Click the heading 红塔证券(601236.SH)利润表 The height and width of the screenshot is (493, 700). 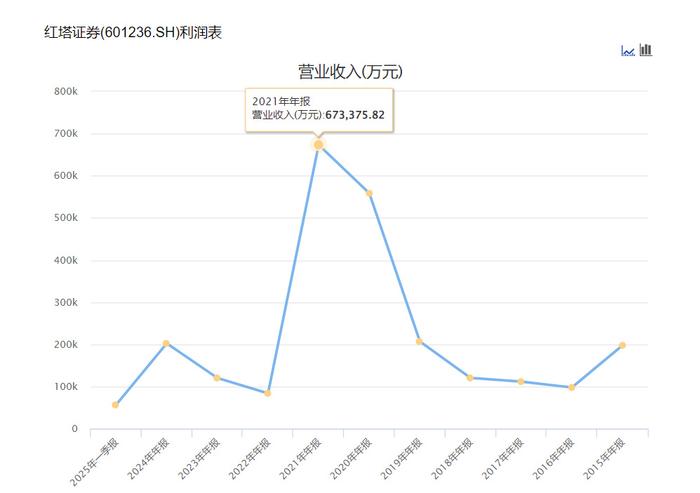pyautogui.click(x=133, y=33)
